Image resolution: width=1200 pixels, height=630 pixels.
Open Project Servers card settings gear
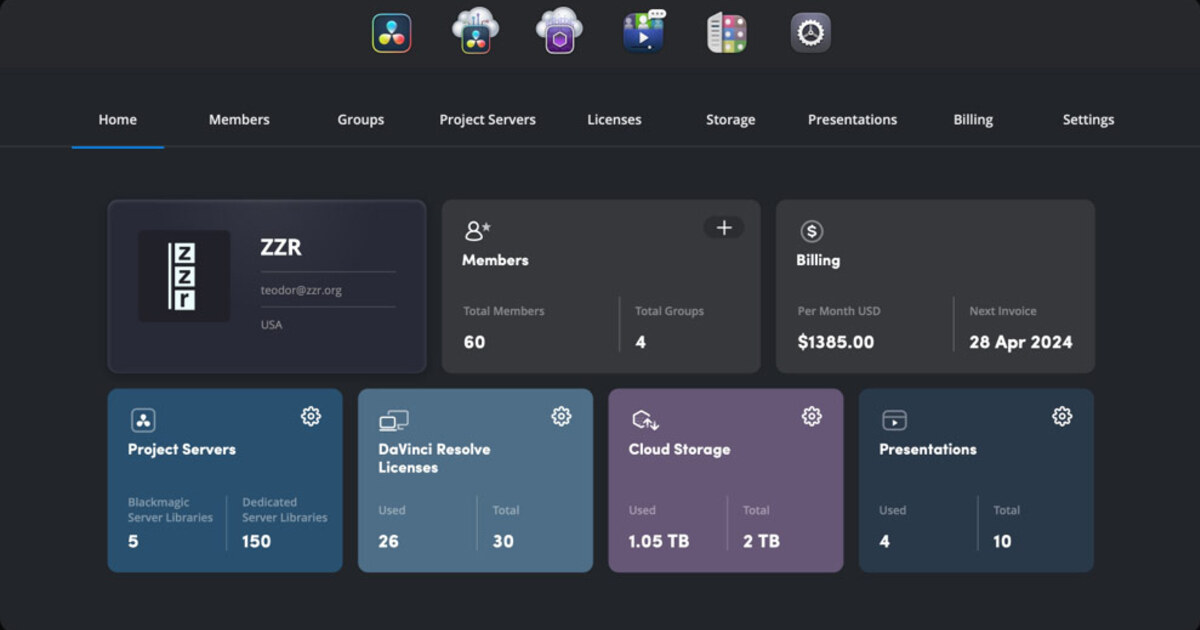(x=311, y=417)
